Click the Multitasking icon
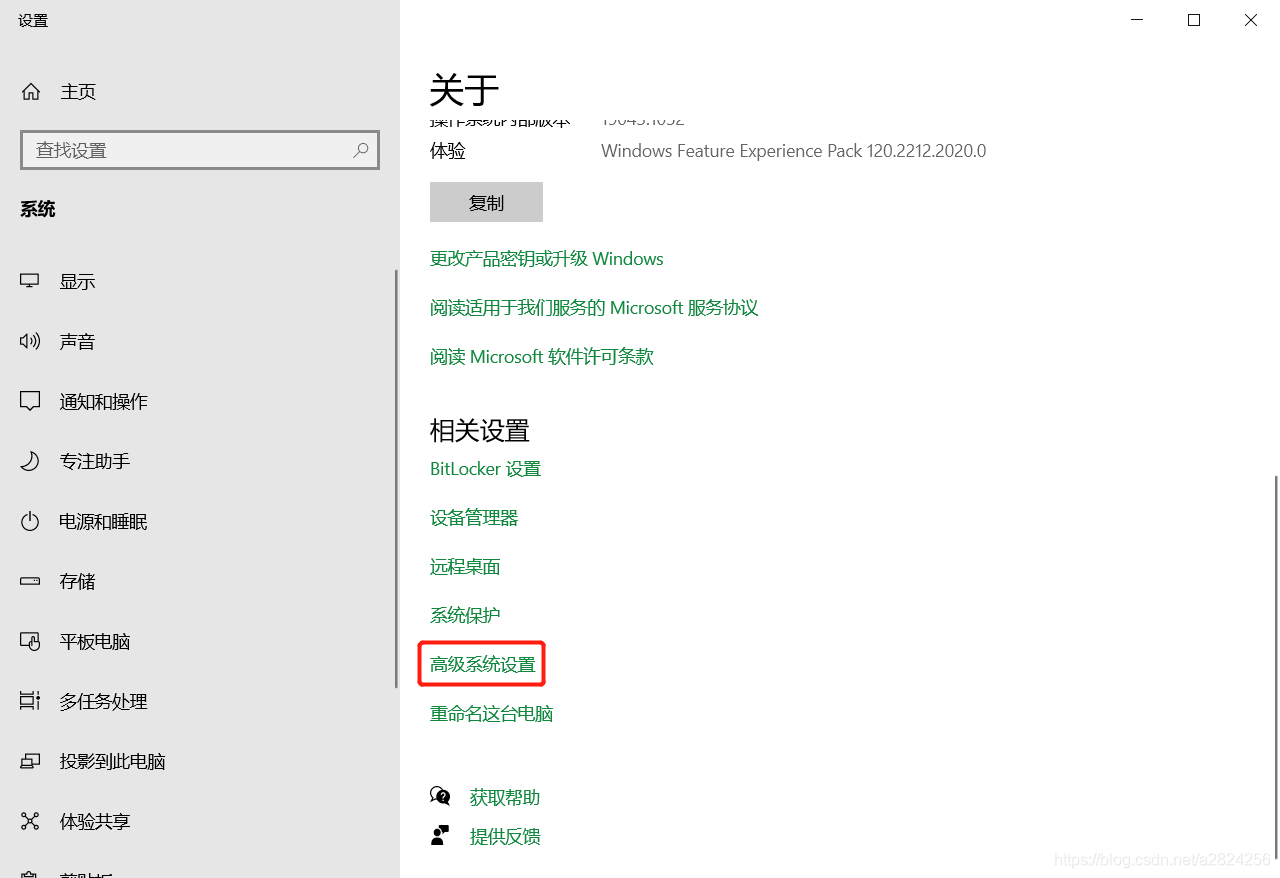1280x878 pixels. (x=30, y=701)
